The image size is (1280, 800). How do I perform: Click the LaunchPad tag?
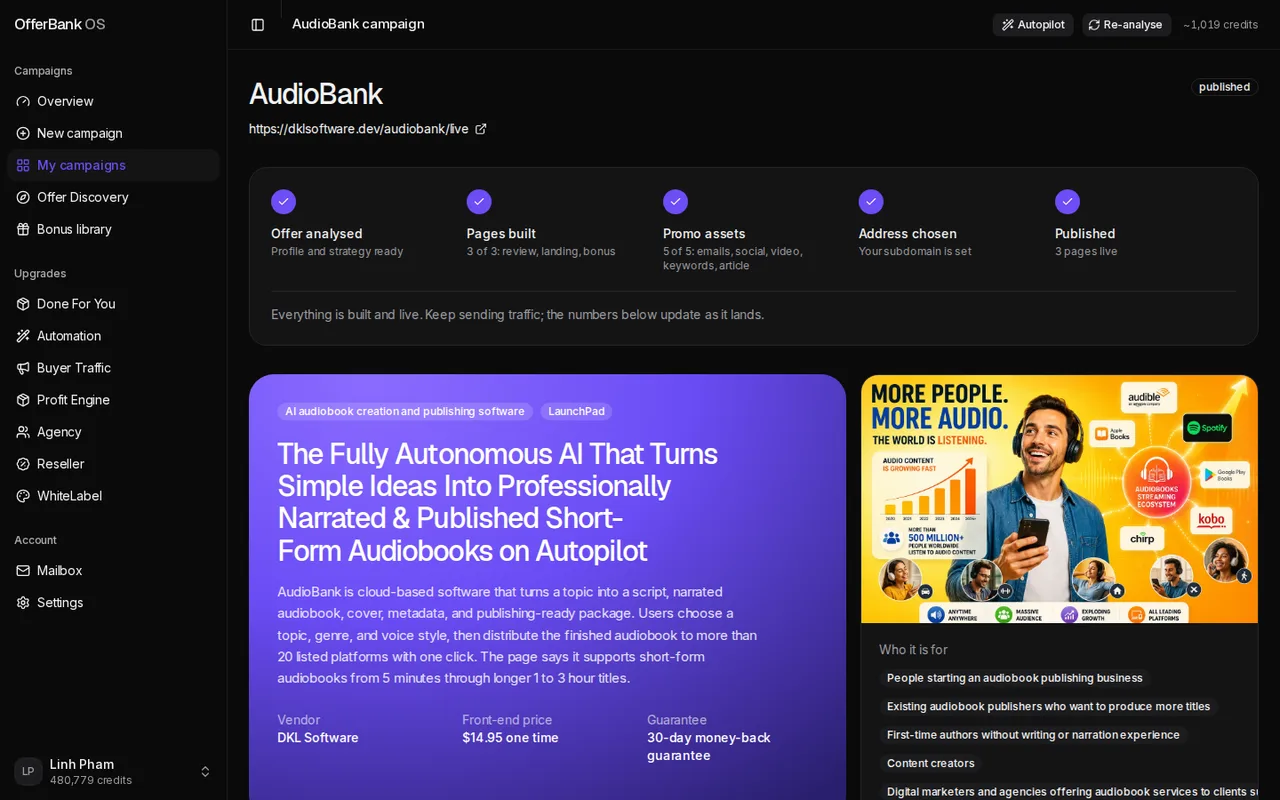[576, 411]
